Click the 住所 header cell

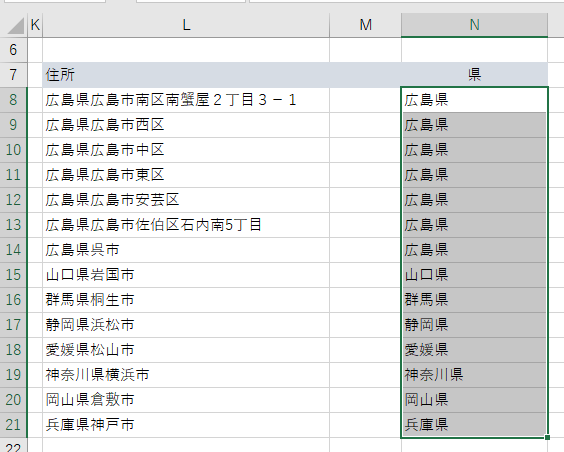(x=186, y=75)
